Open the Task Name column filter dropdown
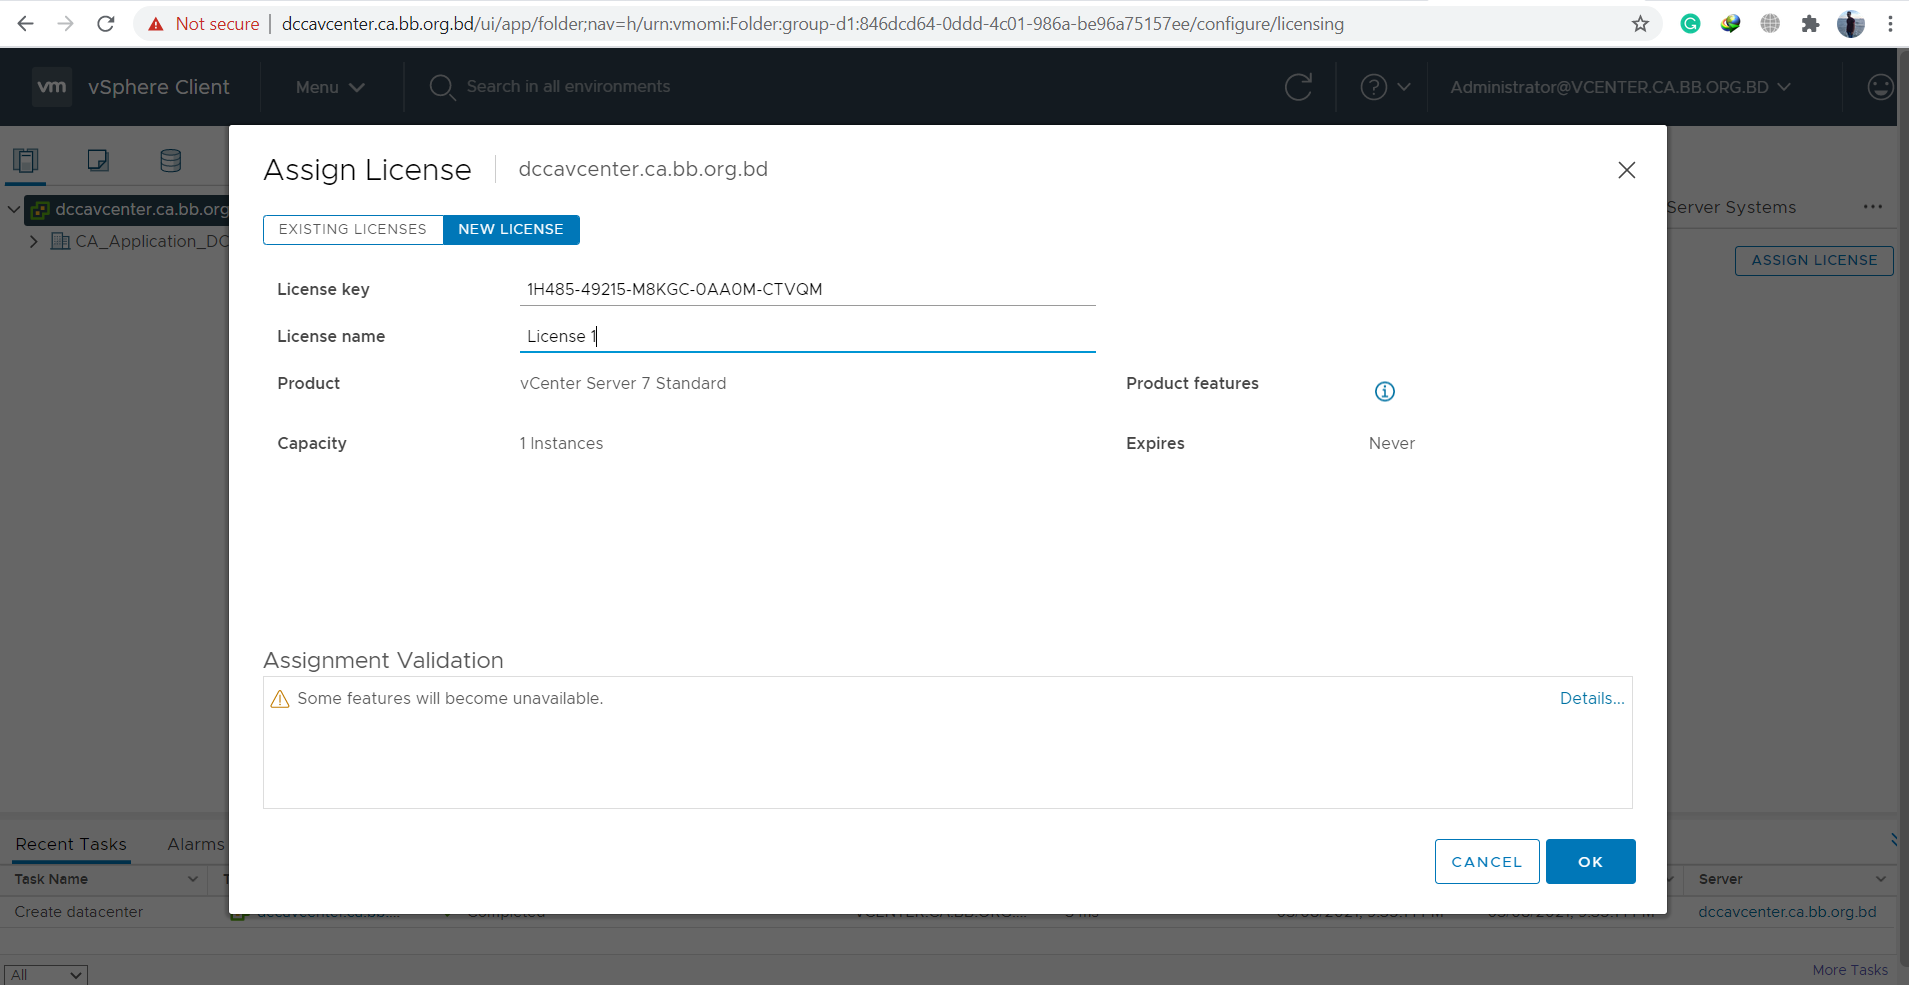Viewport: 1909px width, 985px height. point(193,879)
